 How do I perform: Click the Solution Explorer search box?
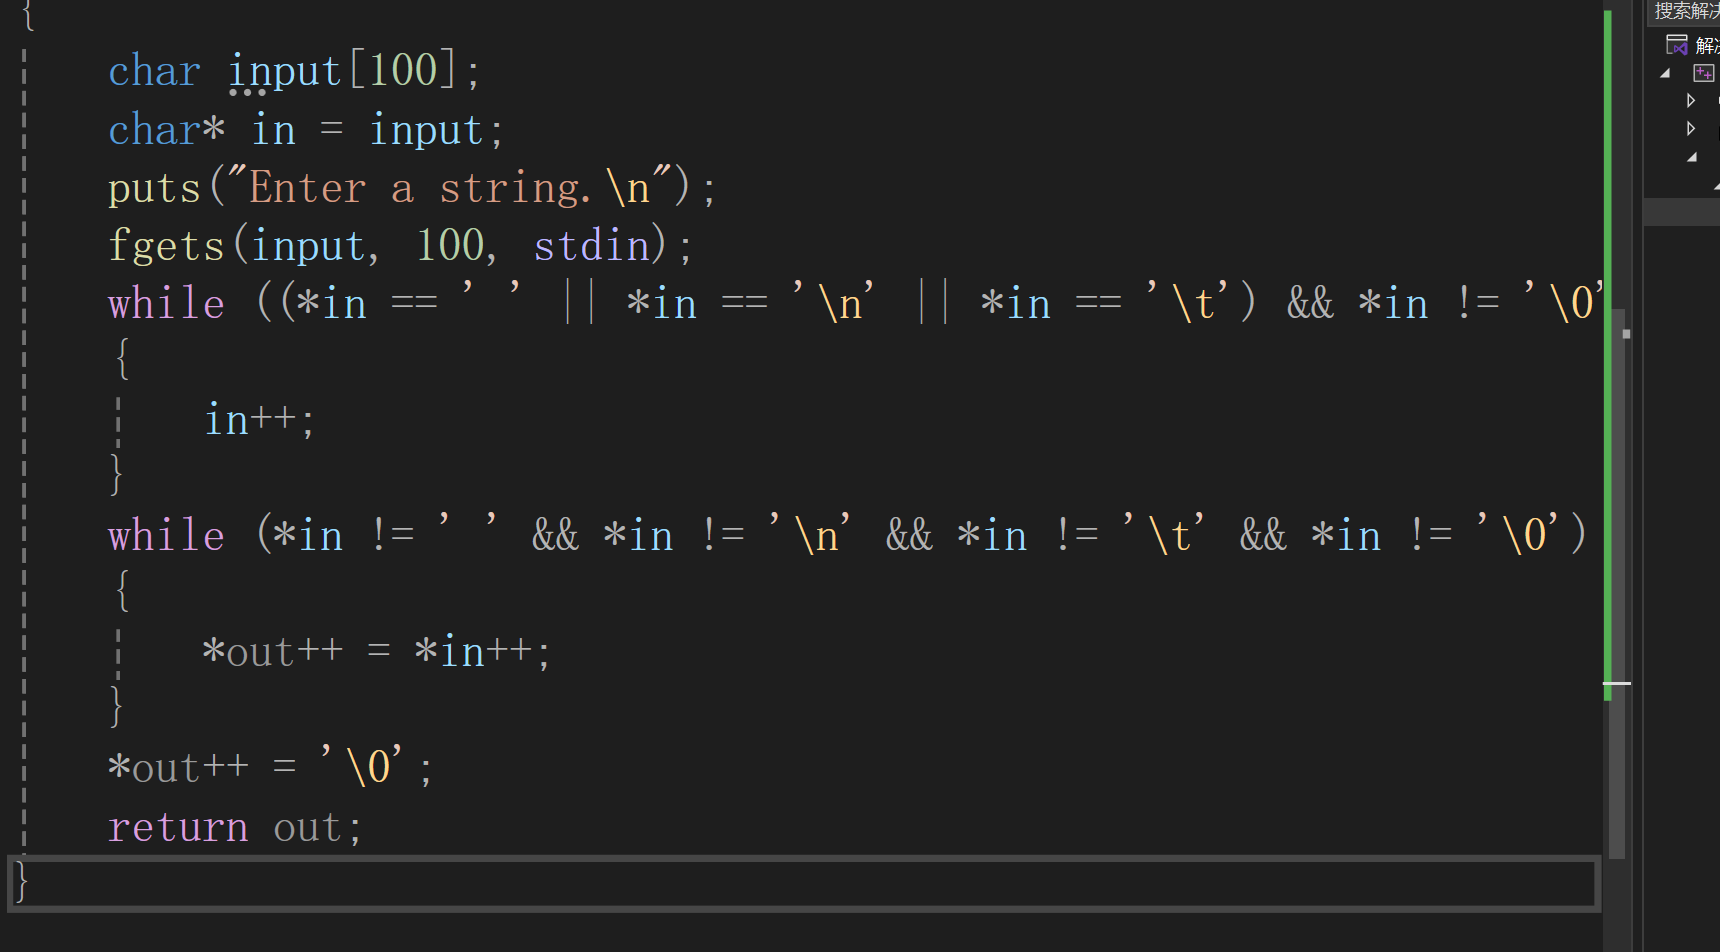click(x=1685, y=11)
